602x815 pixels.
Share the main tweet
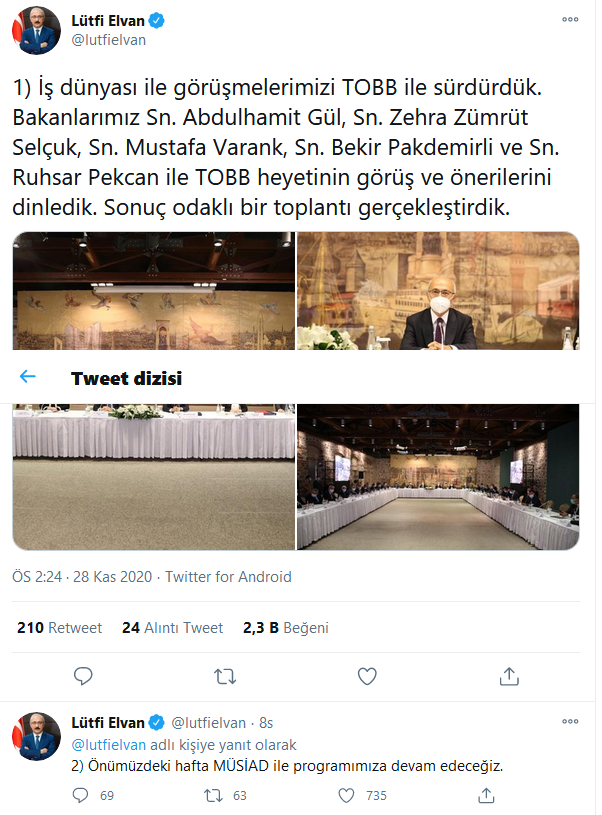tap(509, 676)
